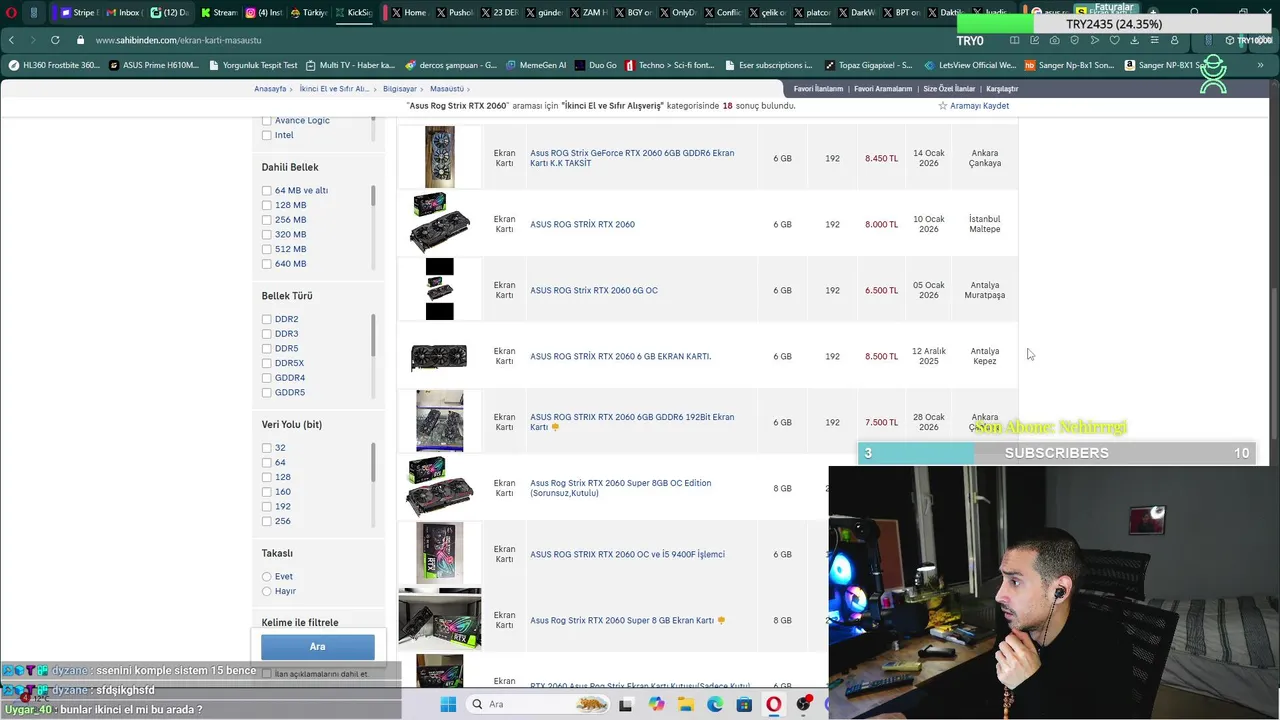Open the ASUS ROG Strix RTX 2060 6G OC listing
1280x720 pixels.
594,290
